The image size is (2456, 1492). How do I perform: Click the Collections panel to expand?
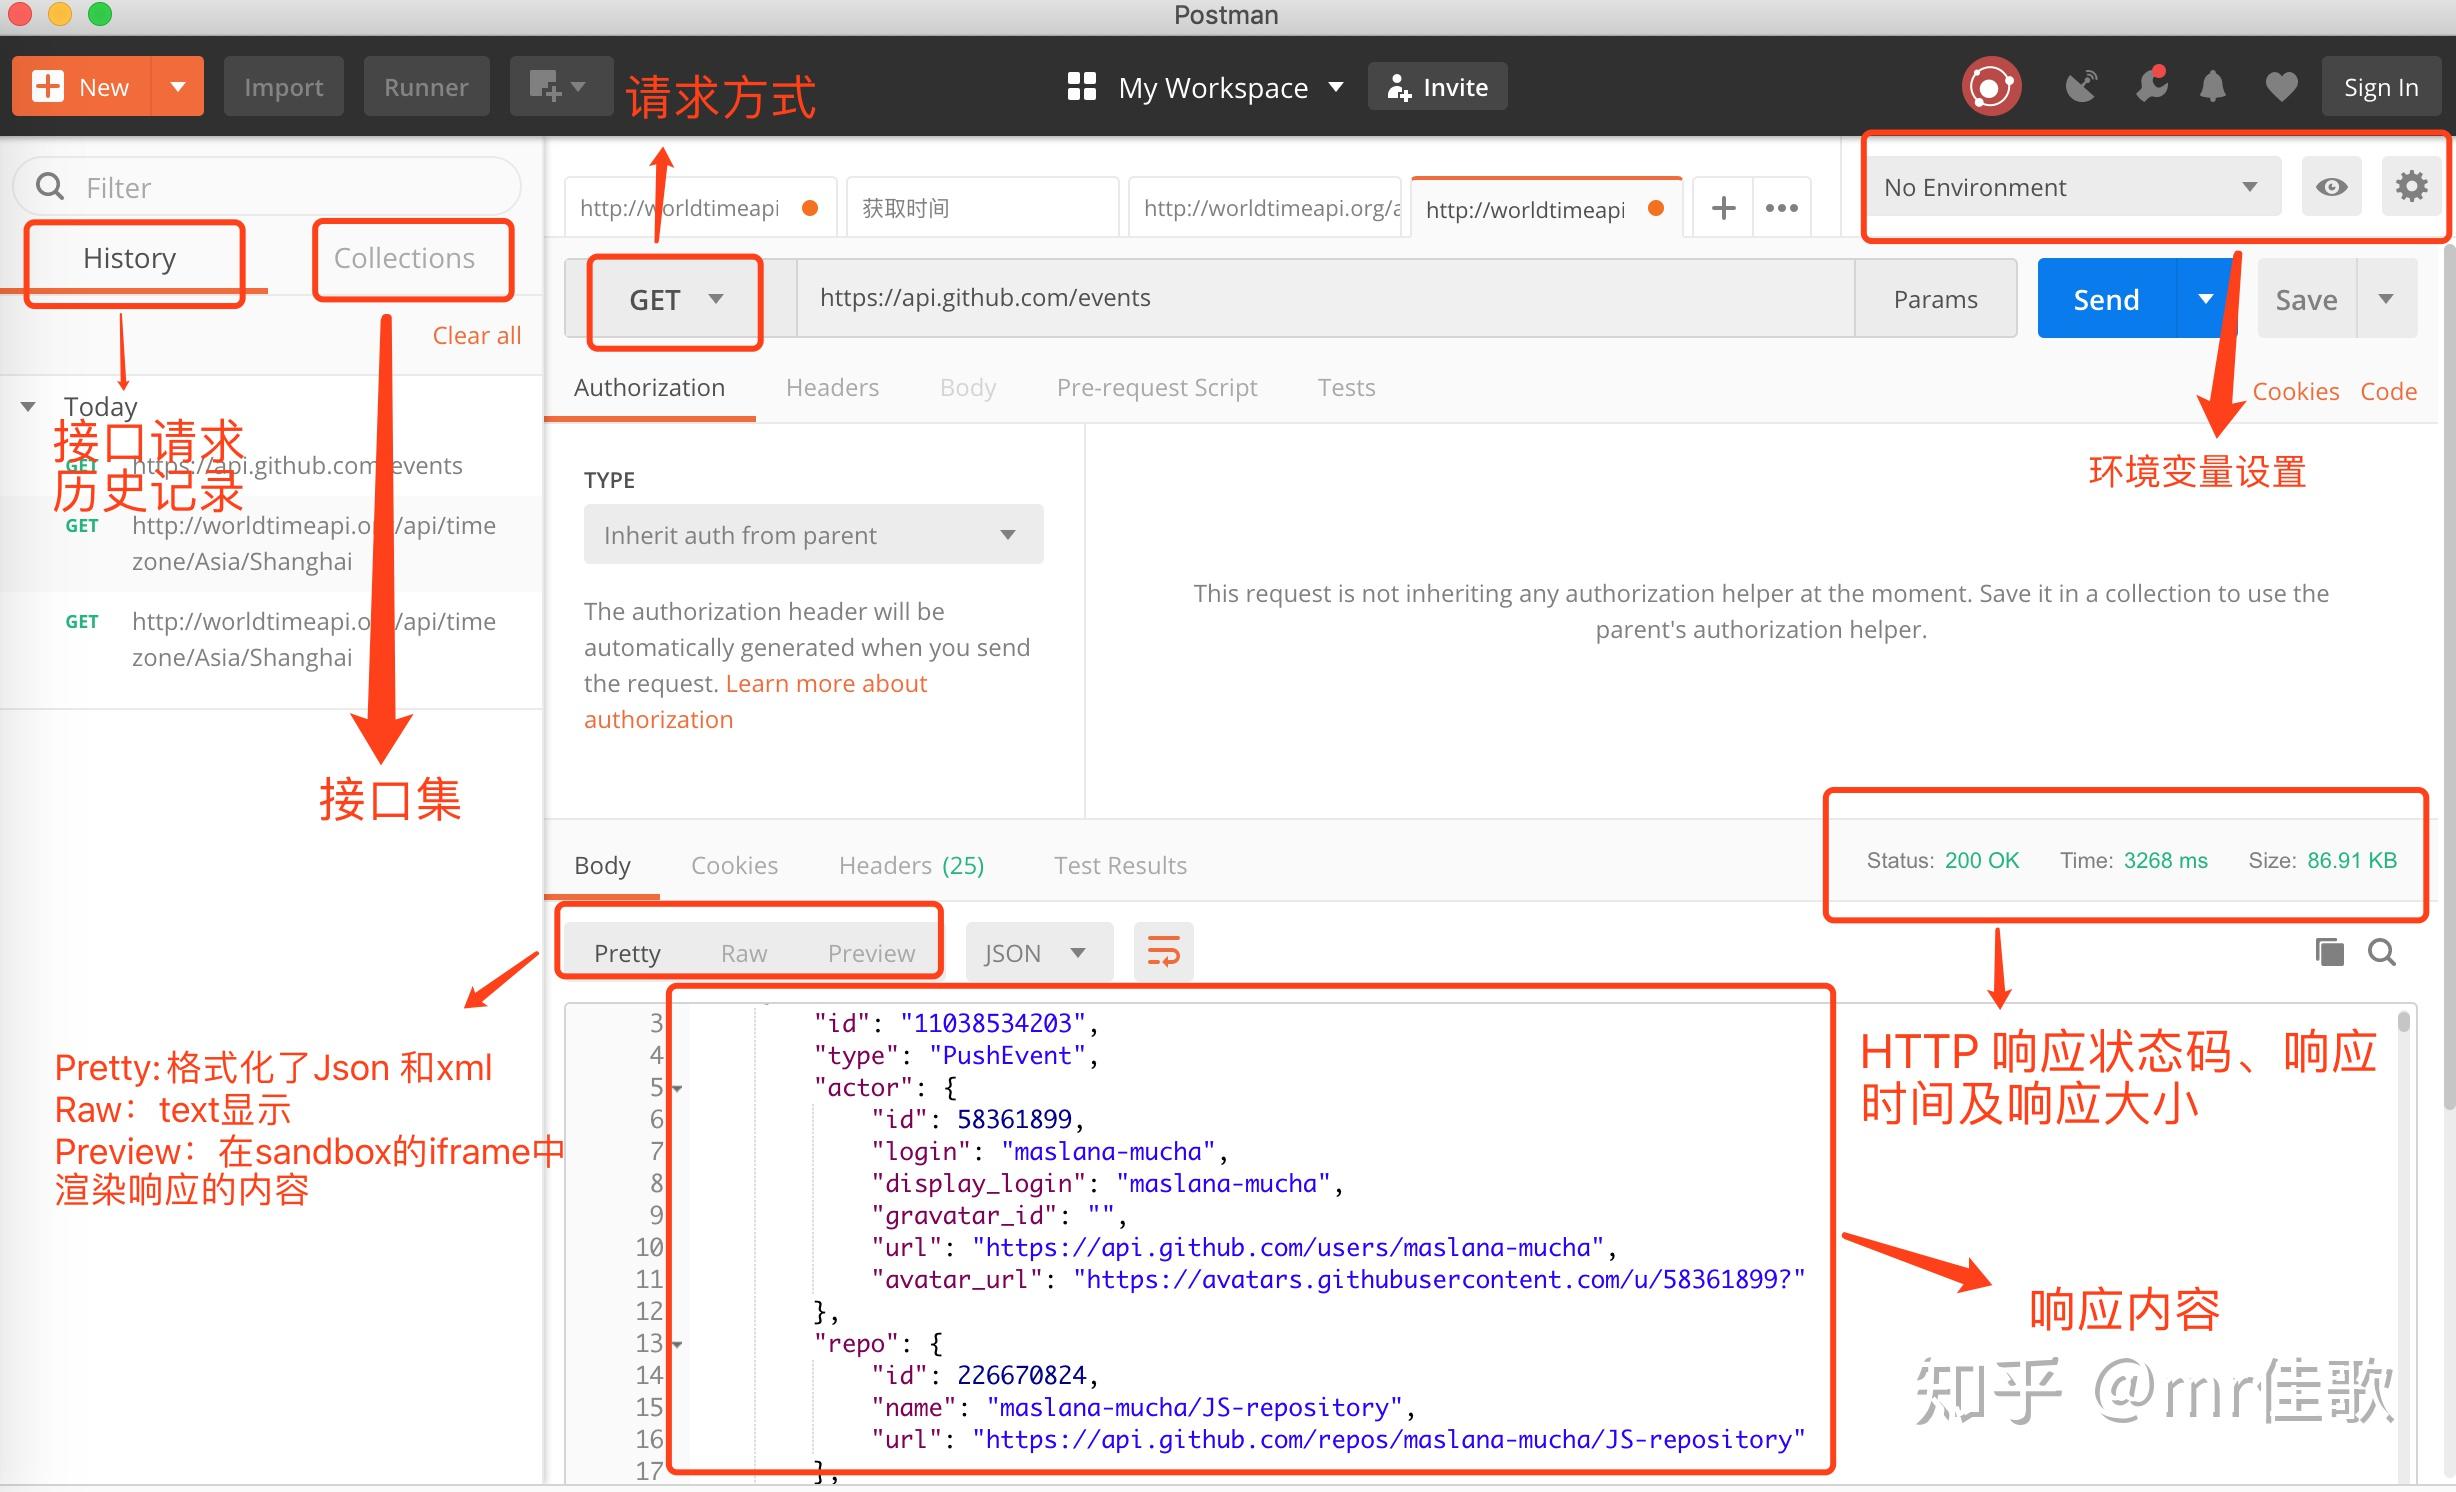coord(403,258)
